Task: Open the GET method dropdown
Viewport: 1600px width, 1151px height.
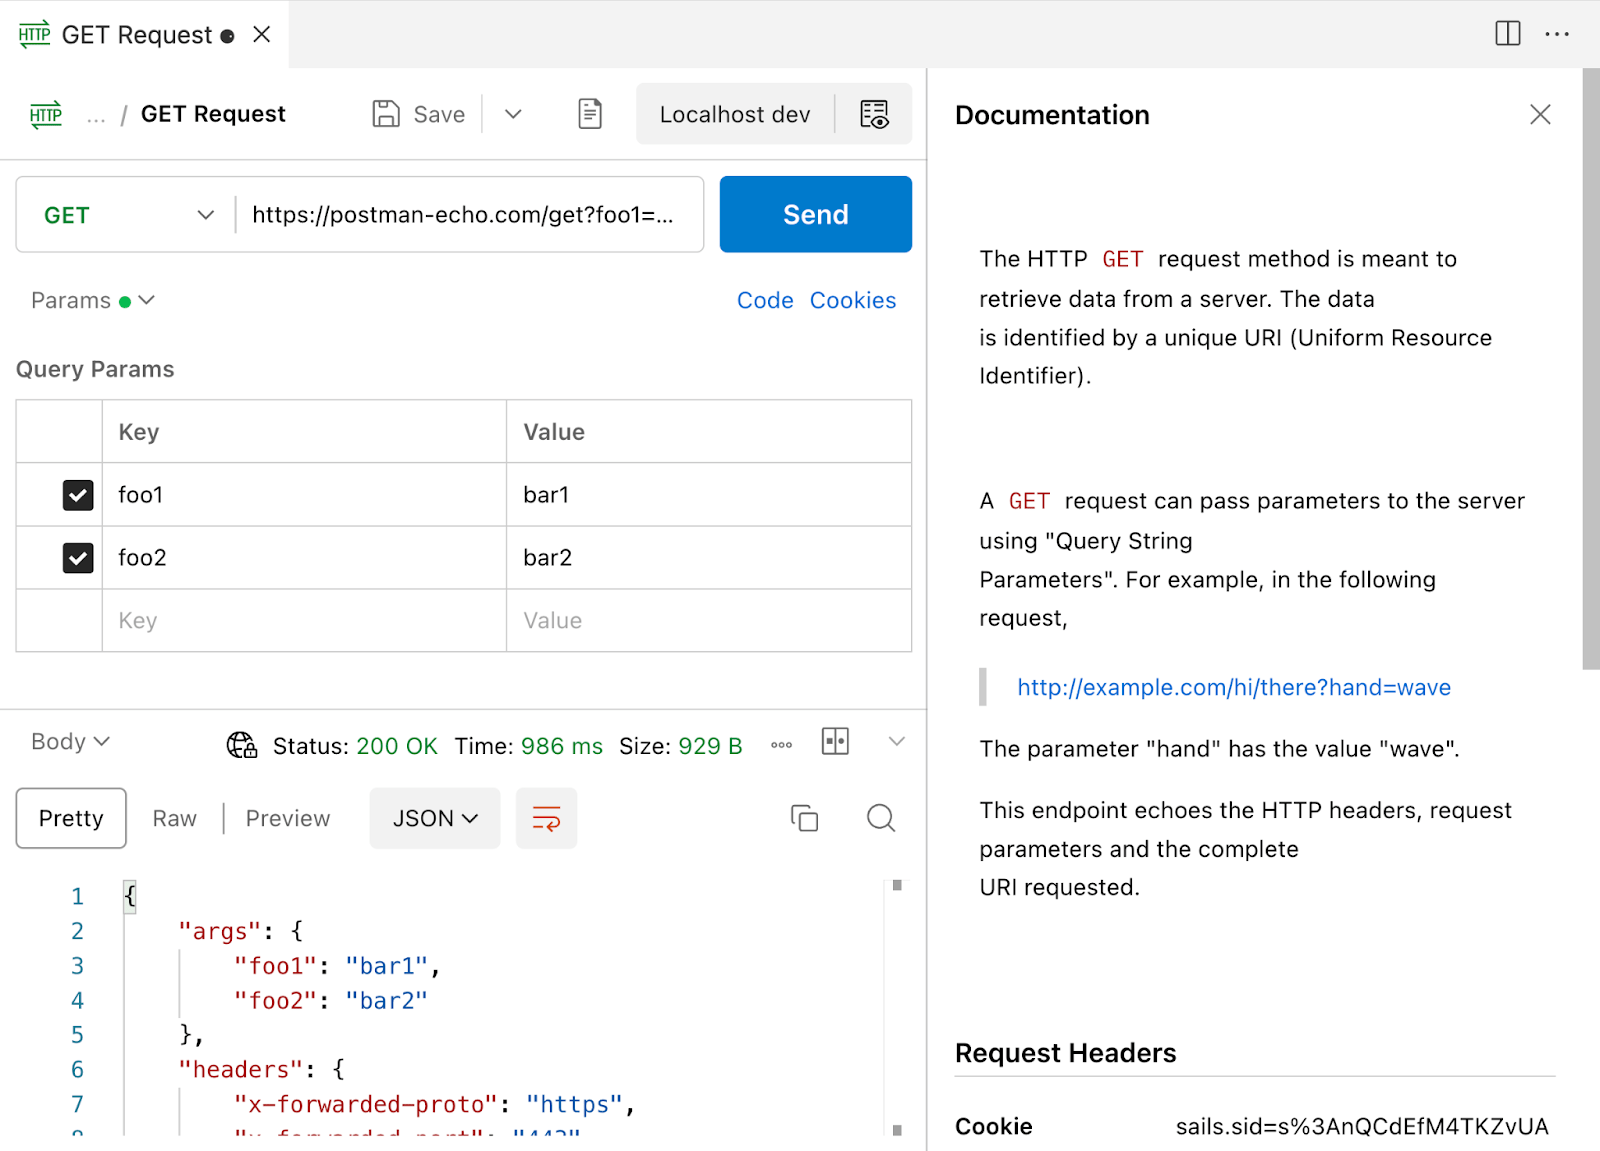Action: click(x=128, y=215)
